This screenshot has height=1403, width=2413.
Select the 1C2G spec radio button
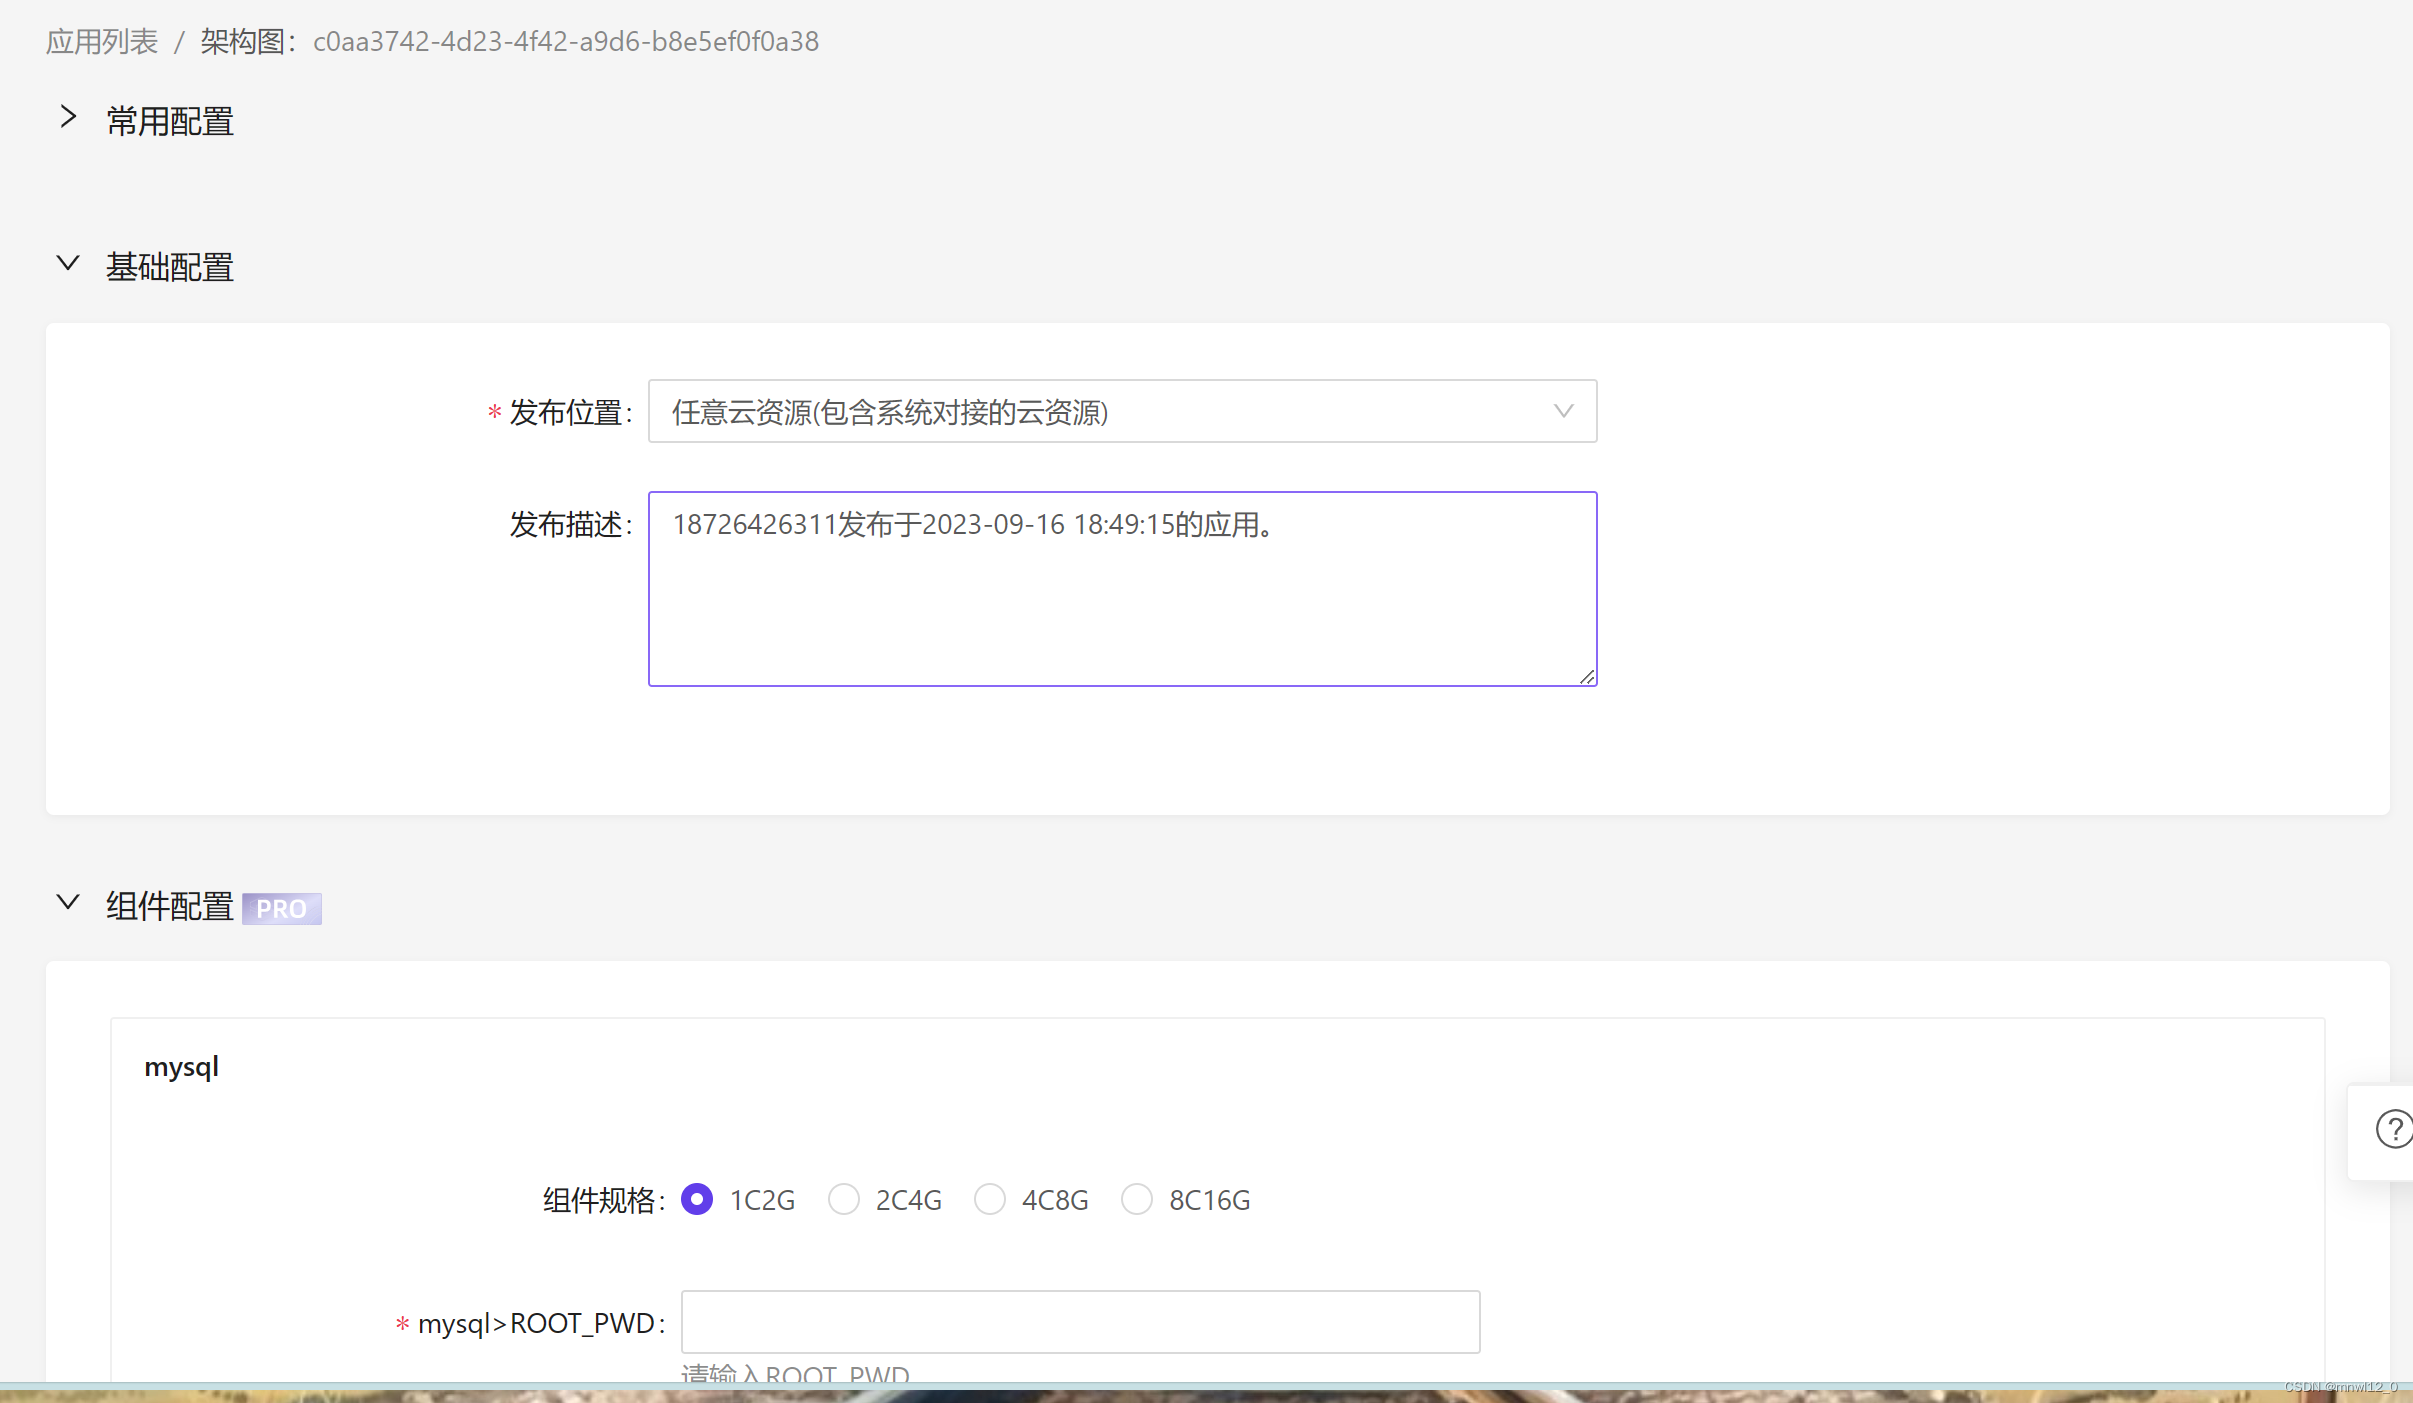pos(697,1199)
